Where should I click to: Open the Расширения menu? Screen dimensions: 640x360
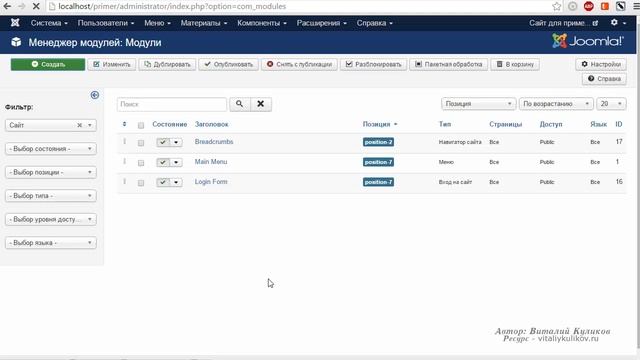pos(322,23)
